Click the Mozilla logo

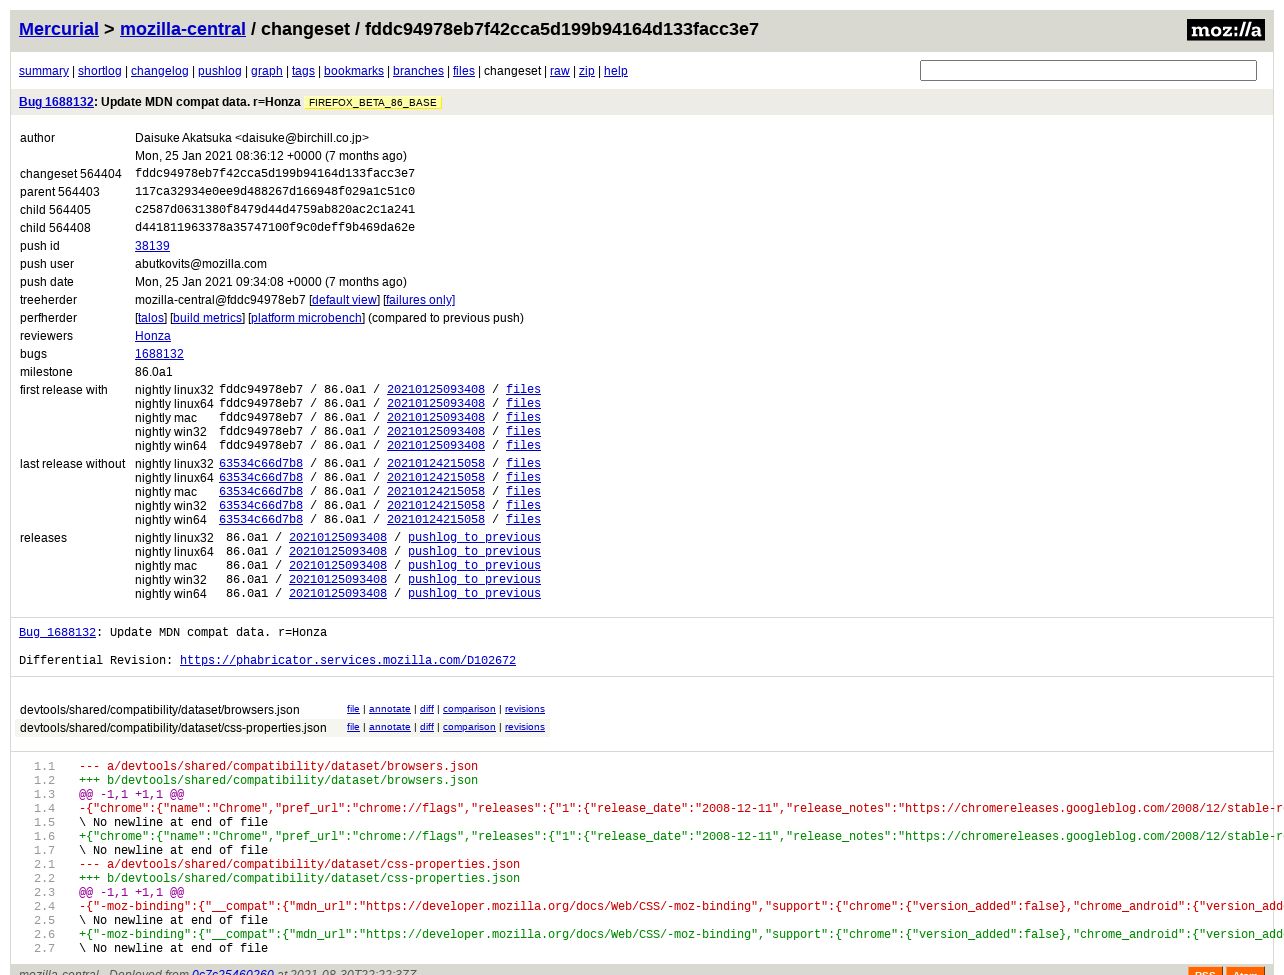pos(1225,30)
